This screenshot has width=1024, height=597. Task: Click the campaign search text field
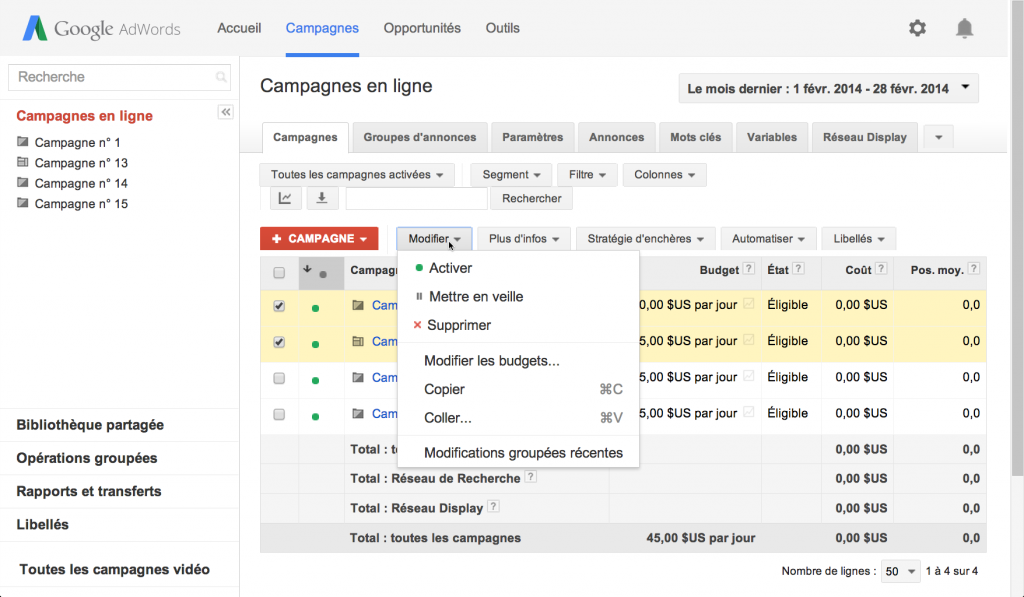pos(417,199)
